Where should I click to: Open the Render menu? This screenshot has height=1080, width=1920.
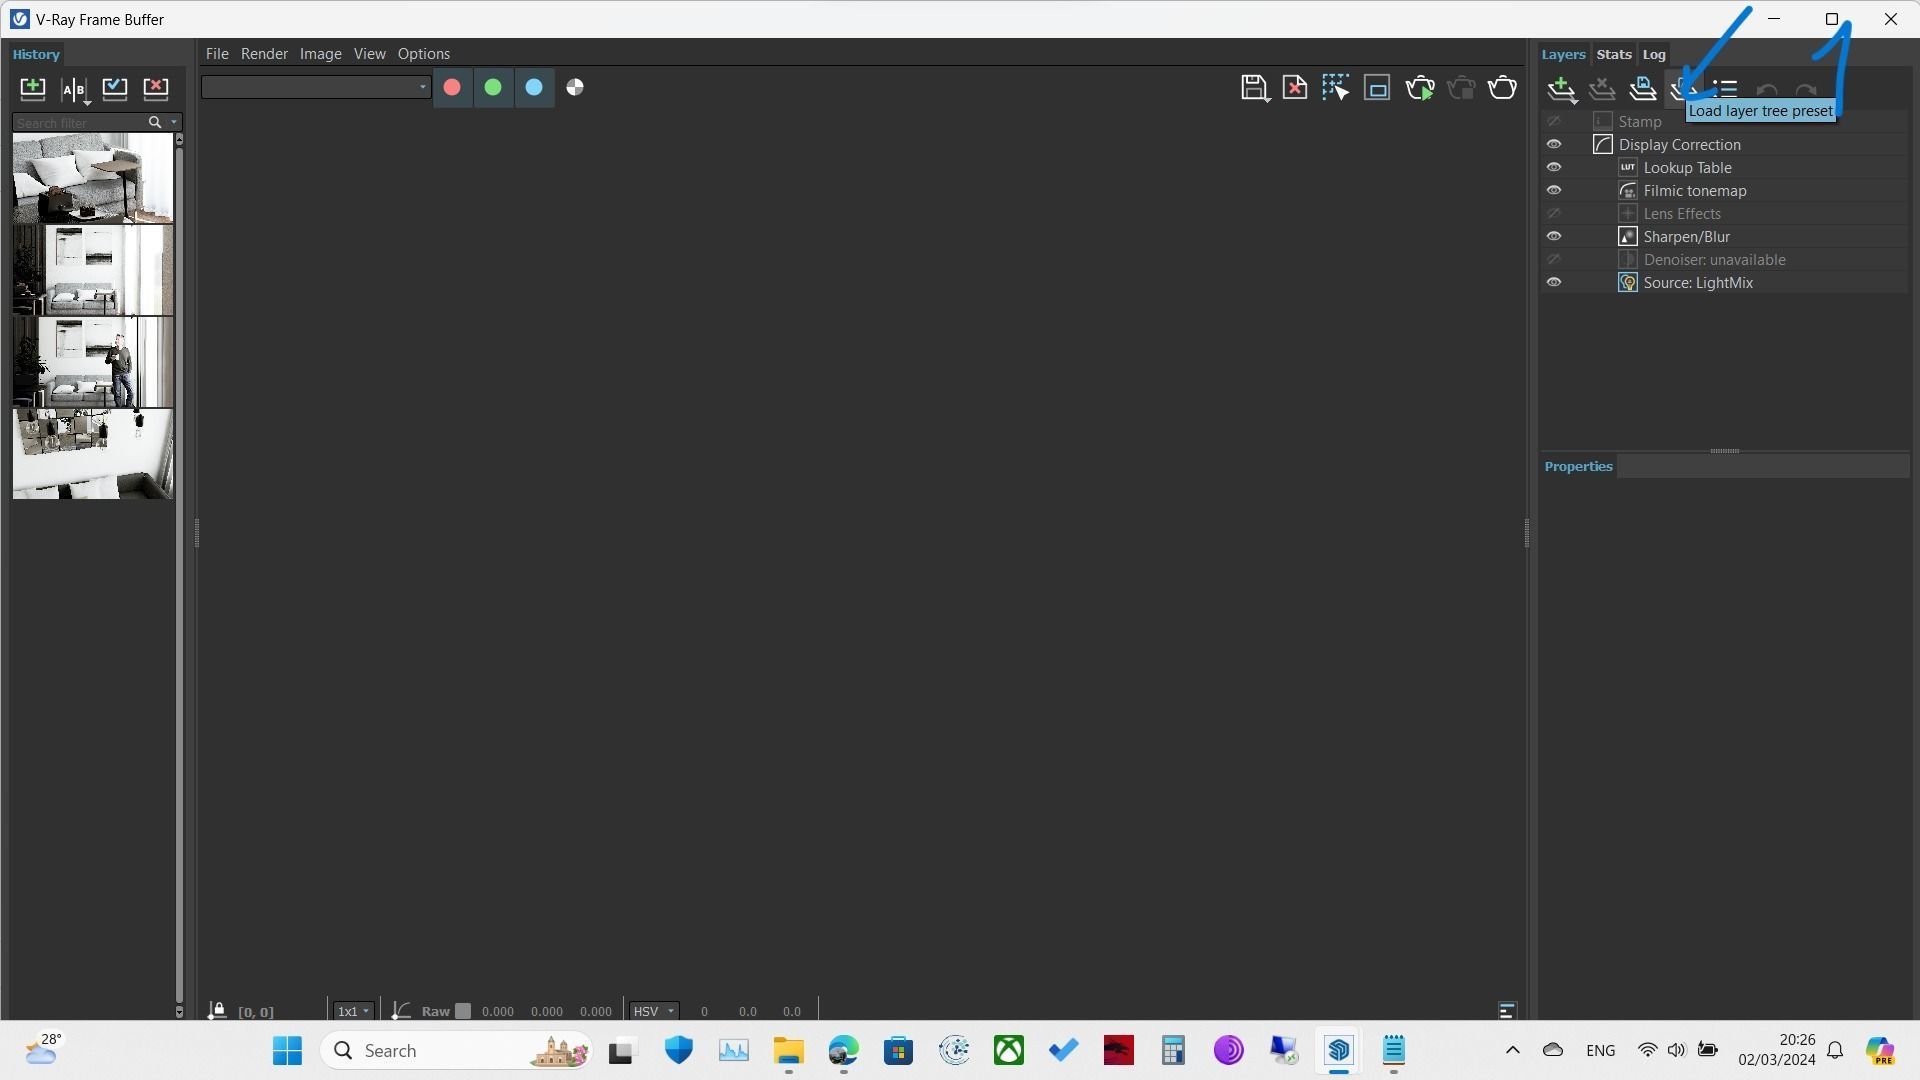coord(264,54)
